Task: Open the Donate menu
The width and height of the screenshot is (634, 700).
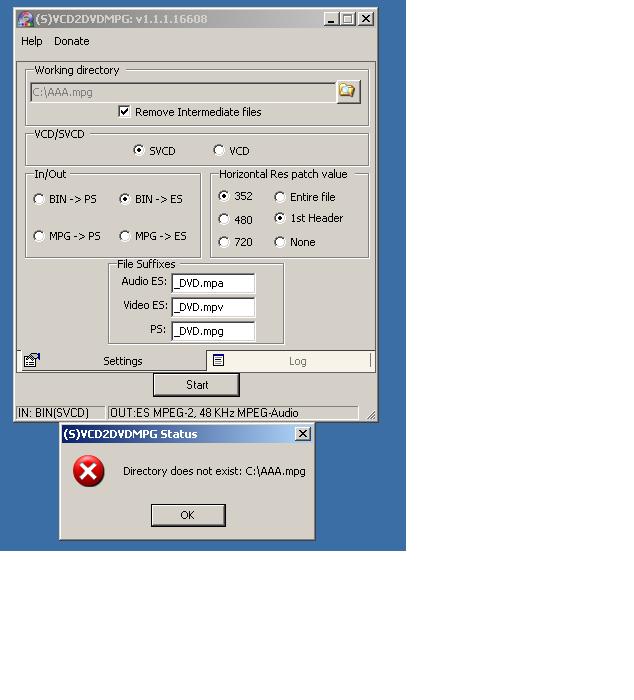Action: 71,41
